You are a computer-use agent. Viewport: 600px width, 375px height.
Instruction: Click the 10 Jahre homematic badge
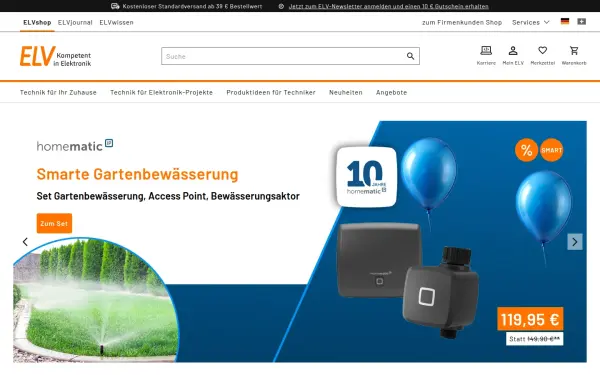367,177
